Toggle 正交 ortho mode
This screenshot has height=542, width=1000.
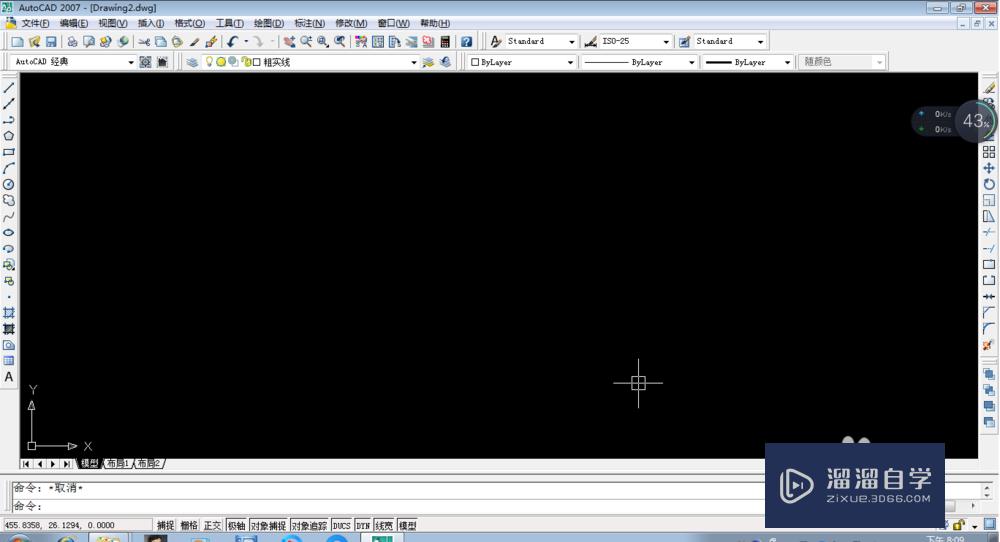click(x=212, y=525)
